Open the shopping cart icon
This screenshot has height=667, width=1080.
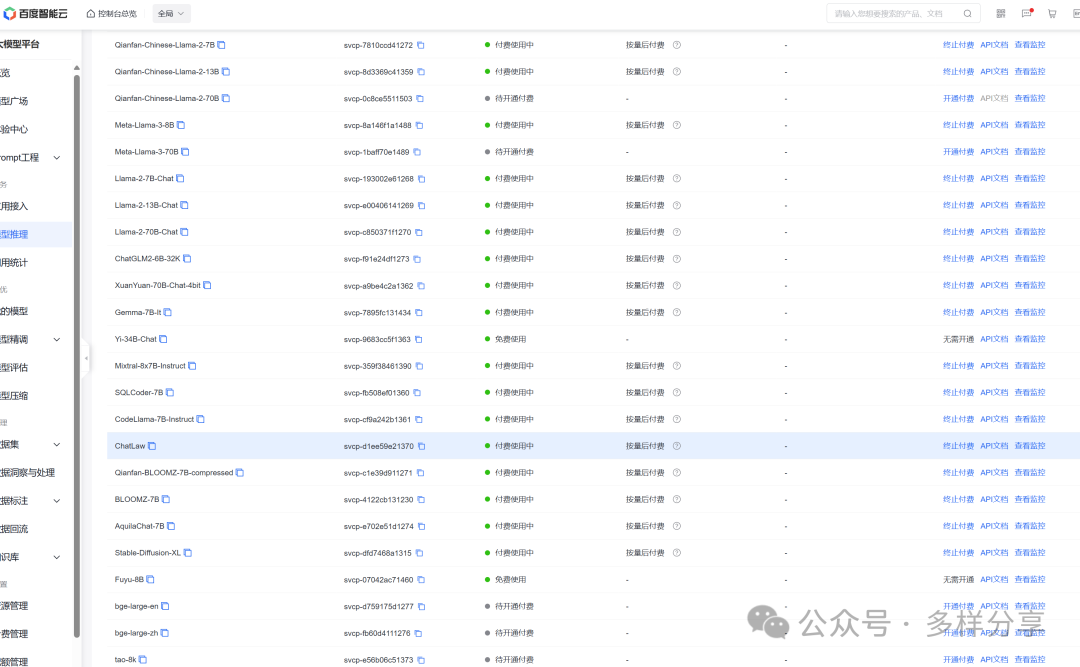(x=1052, y=14)
